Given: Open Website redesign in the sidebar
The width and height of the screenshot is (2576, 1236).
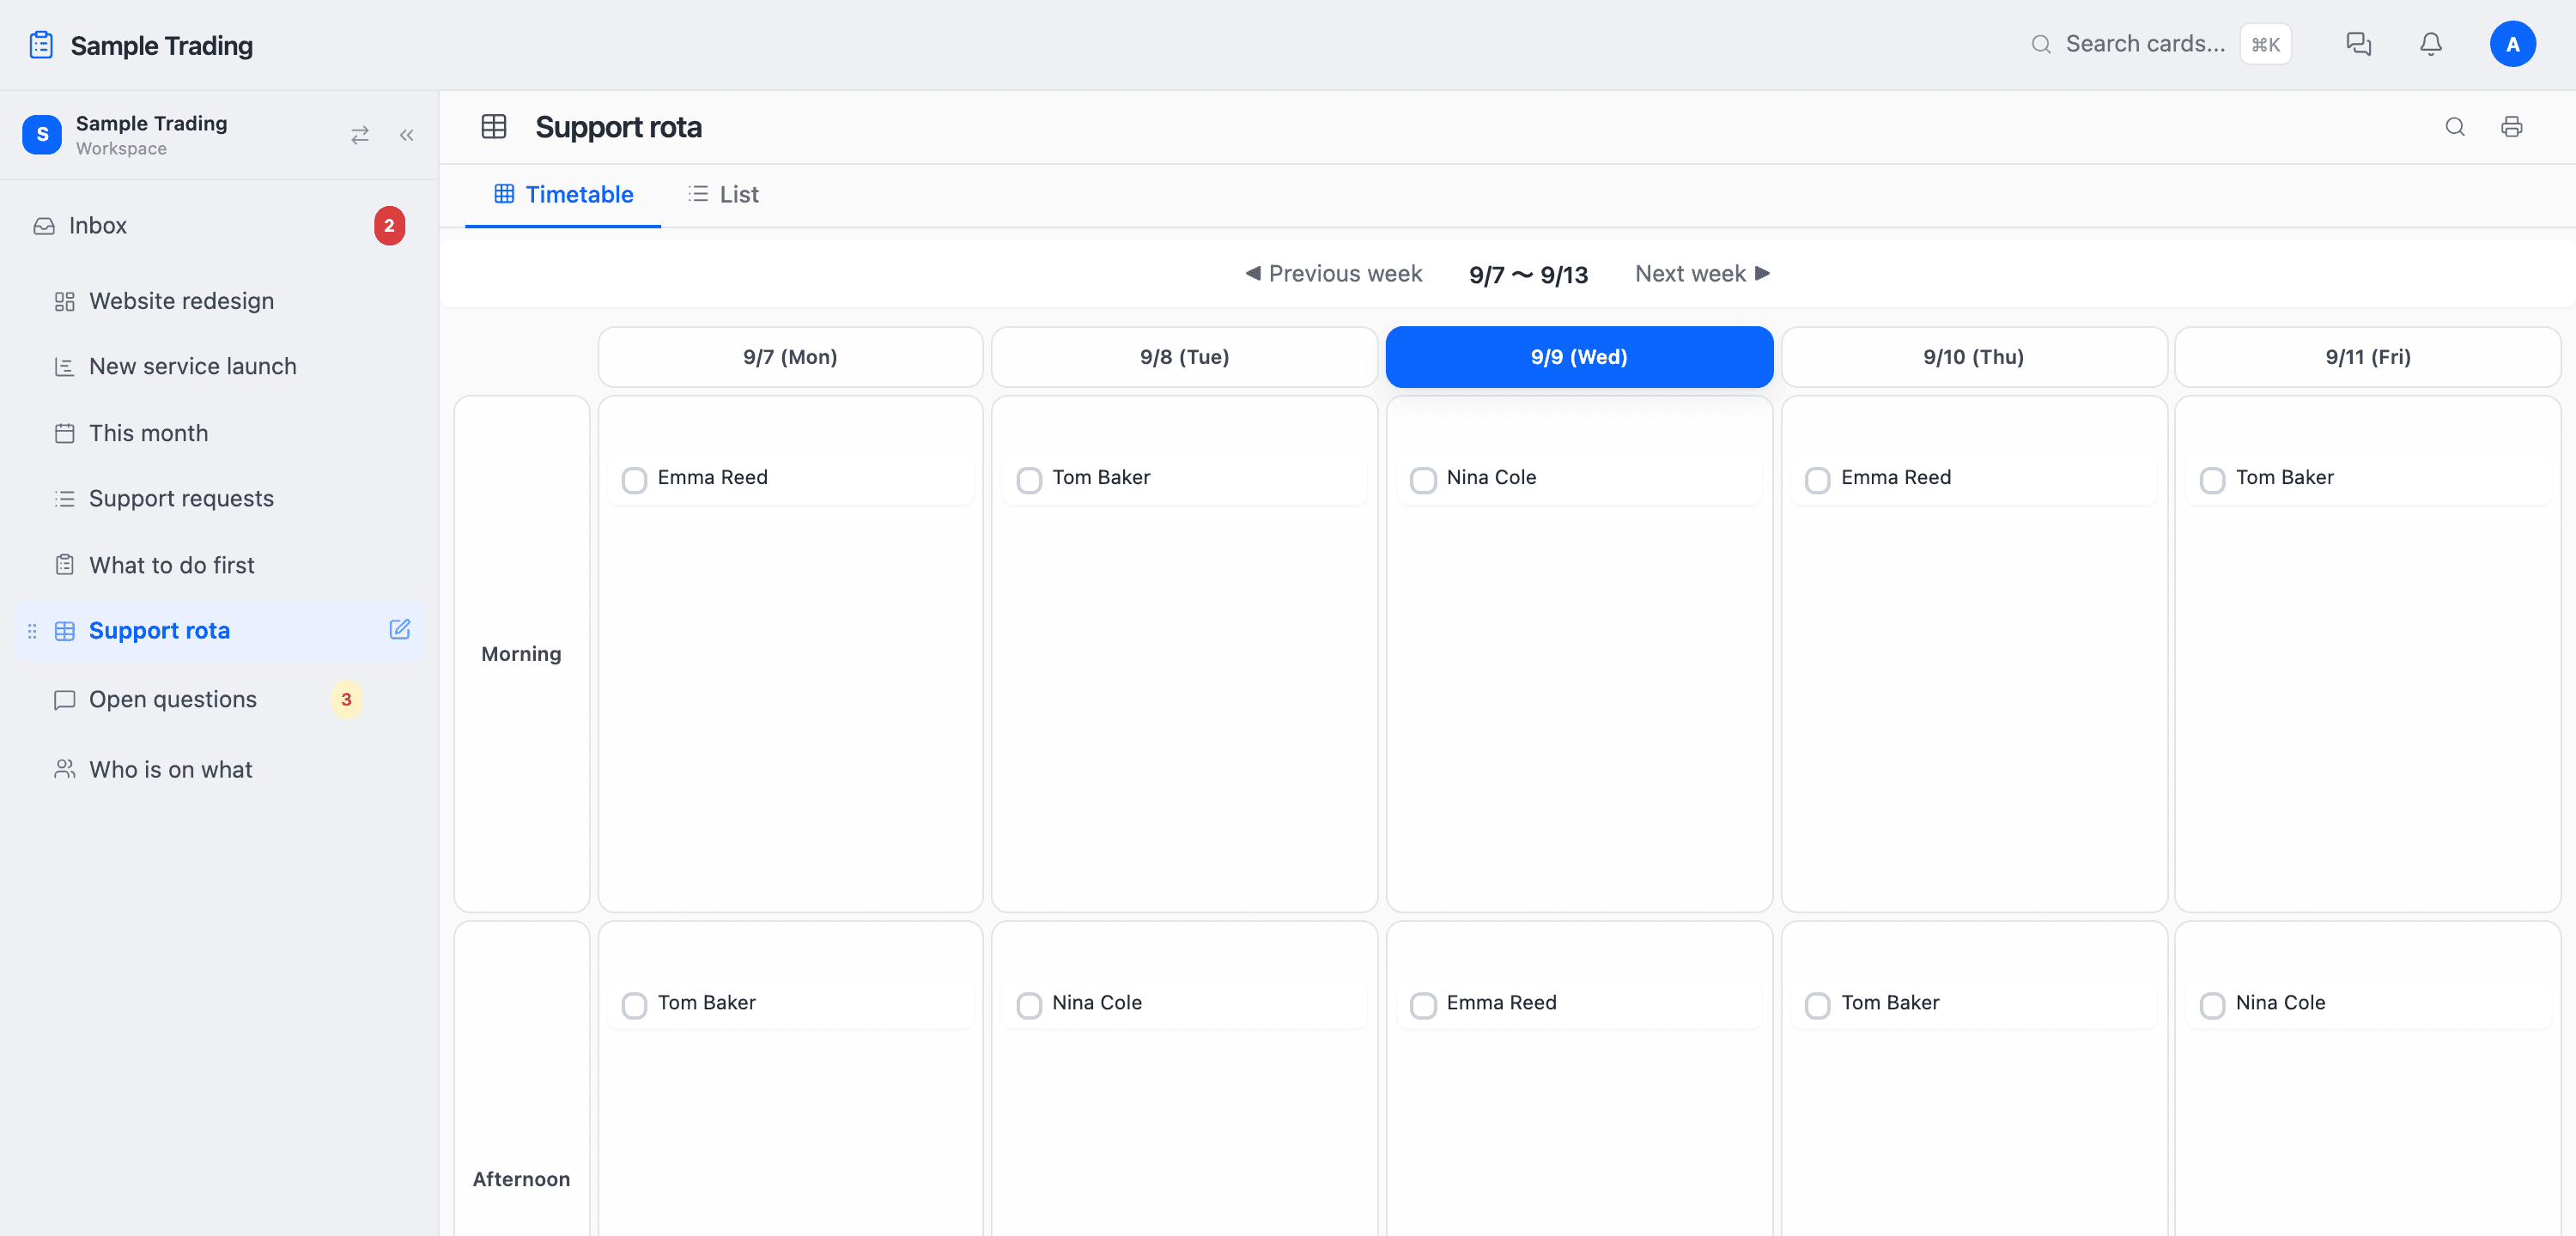Looking at the screenshot, I should click(219, 301).
